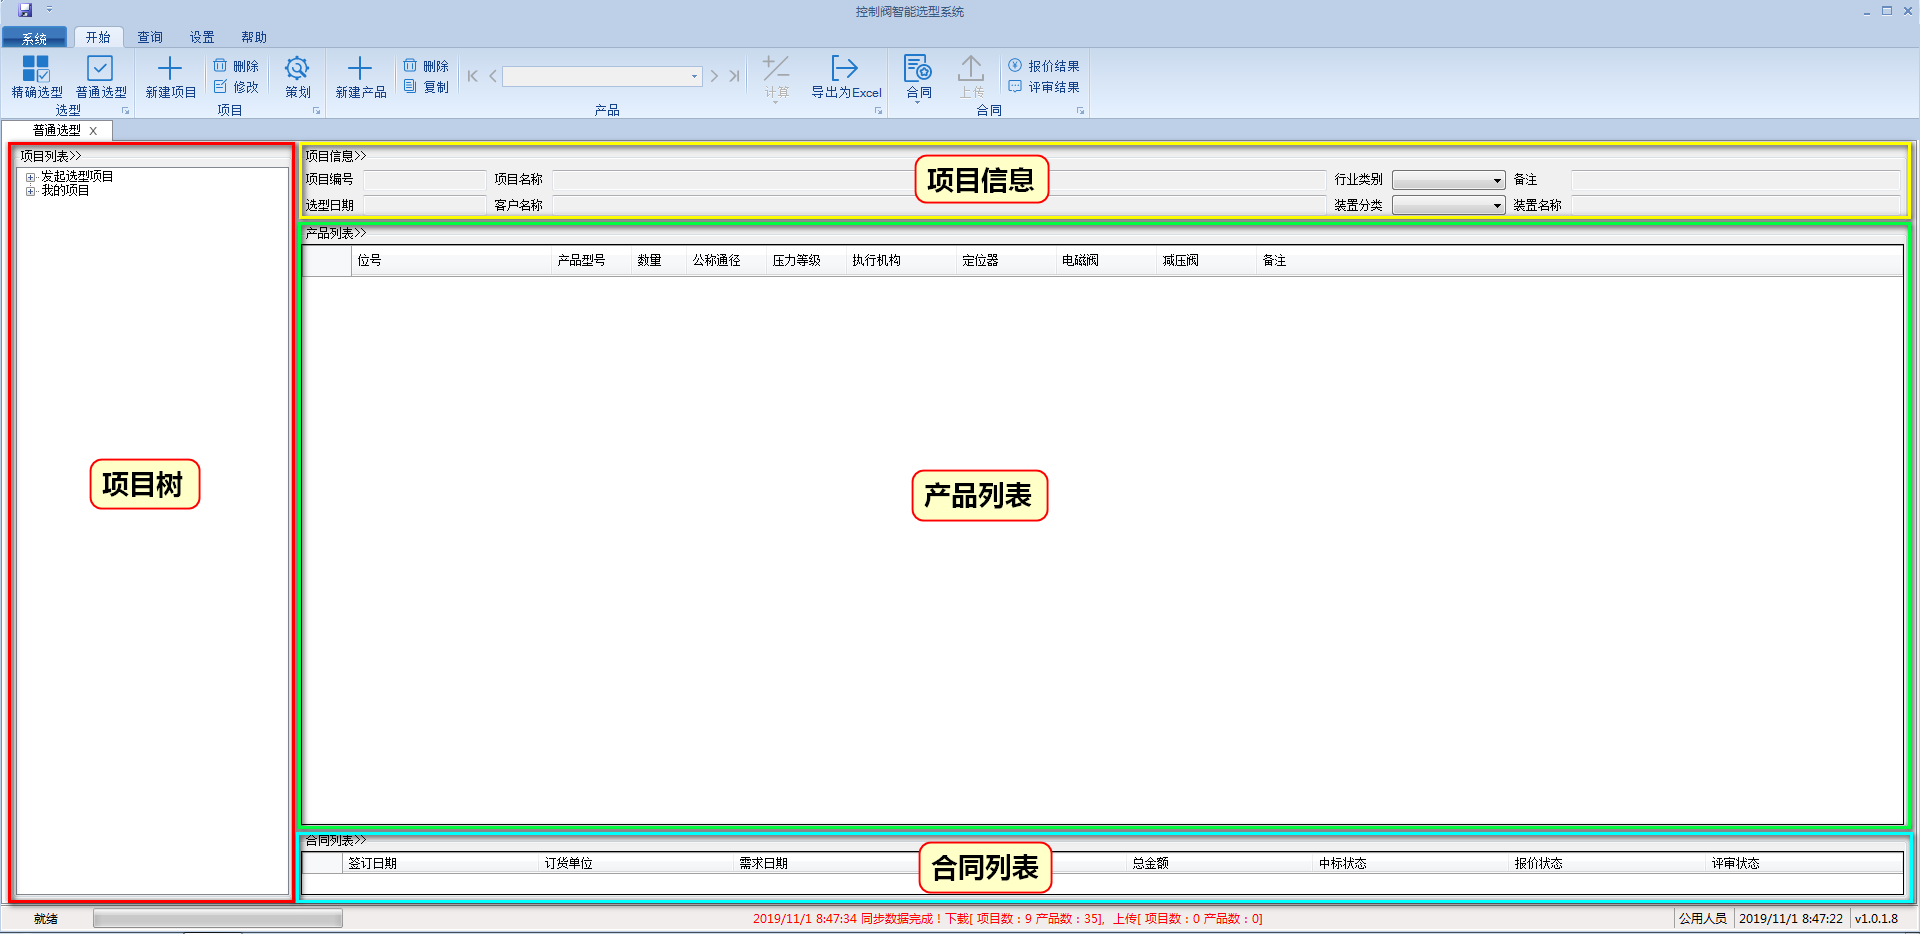1920x934 pixels.
Task: Click the 计算 calculate icon
Action: pos(776,69)
